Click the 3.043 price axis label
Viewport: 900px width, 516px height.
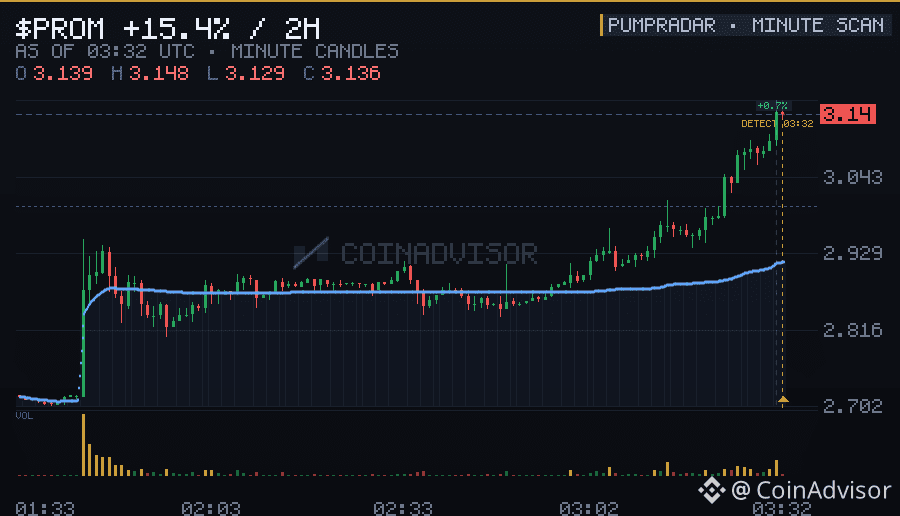point(852,177)
